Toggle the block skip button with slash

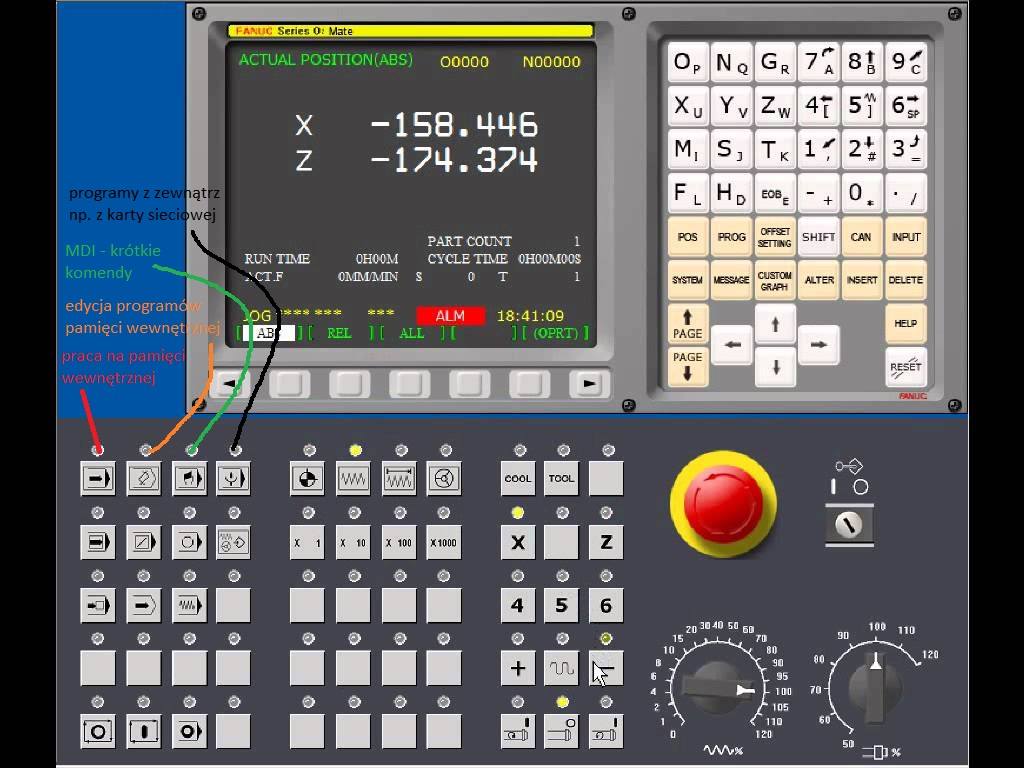pyautogui.click(x=144, y=542)
